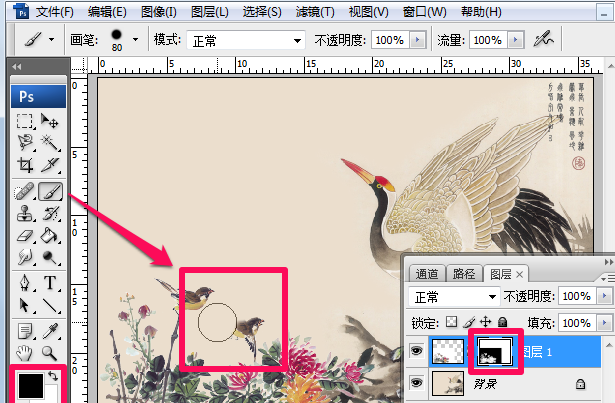Click the black foreground color swatch
This screenshot has width=615, height=403.
(31, 385)
